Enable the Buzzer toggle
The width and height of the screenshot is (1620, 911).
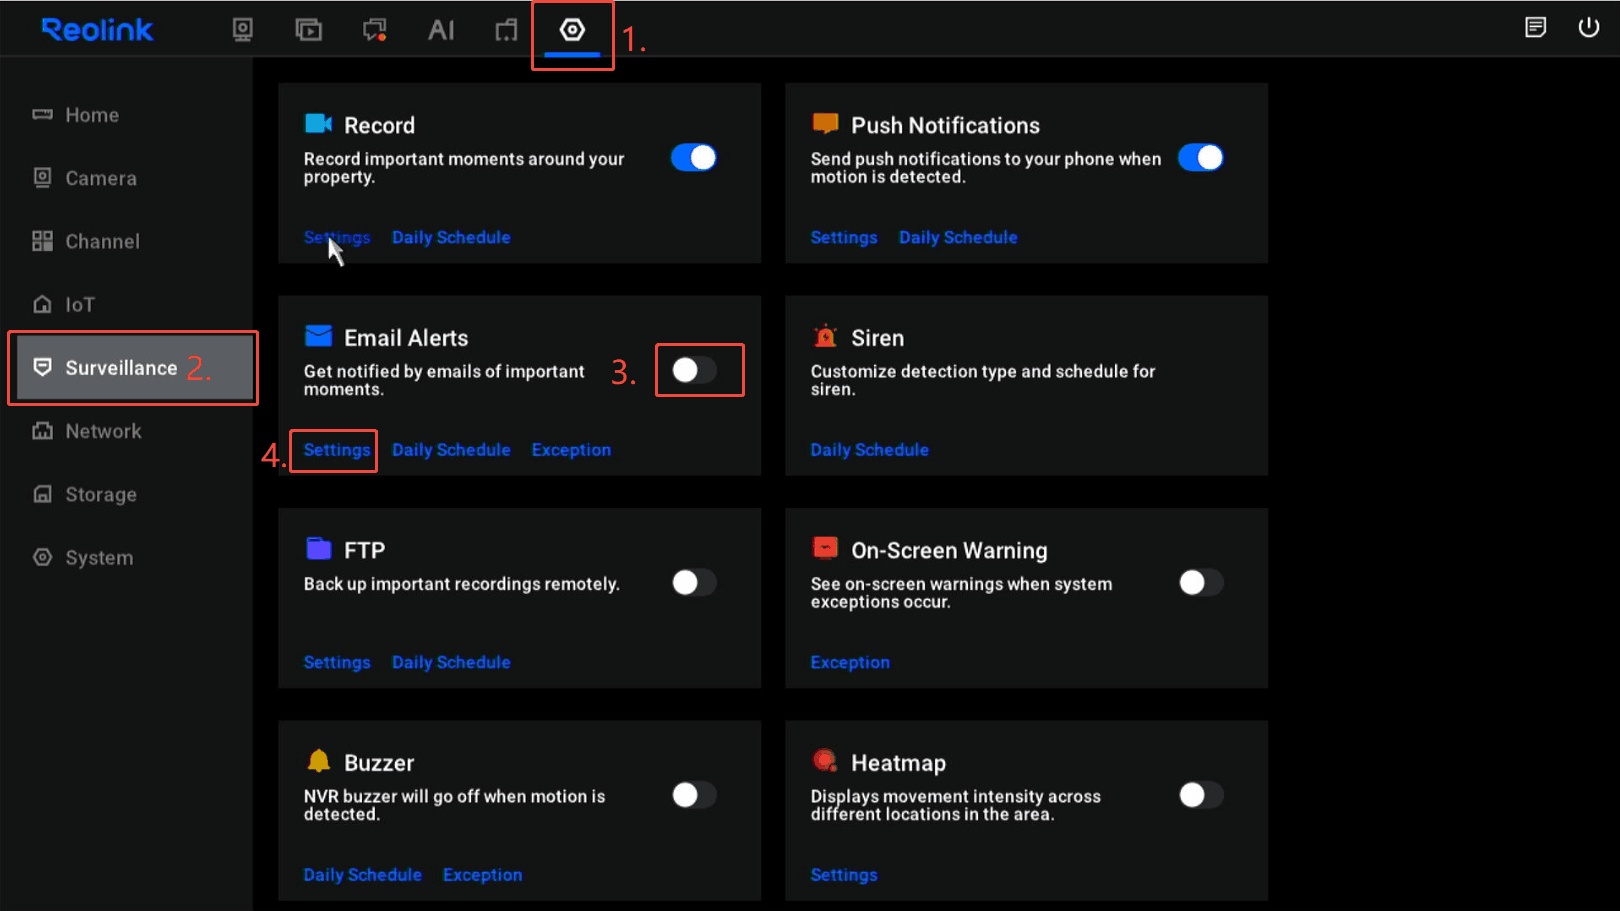[694, 795]
